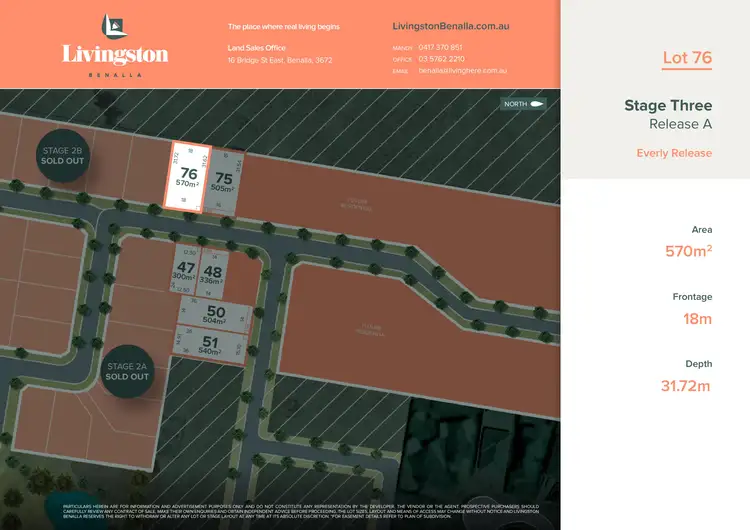The height and width of the screenshot is (530, 750).
Task: Click the Frontage value 18m
Action: pos(697,319)
